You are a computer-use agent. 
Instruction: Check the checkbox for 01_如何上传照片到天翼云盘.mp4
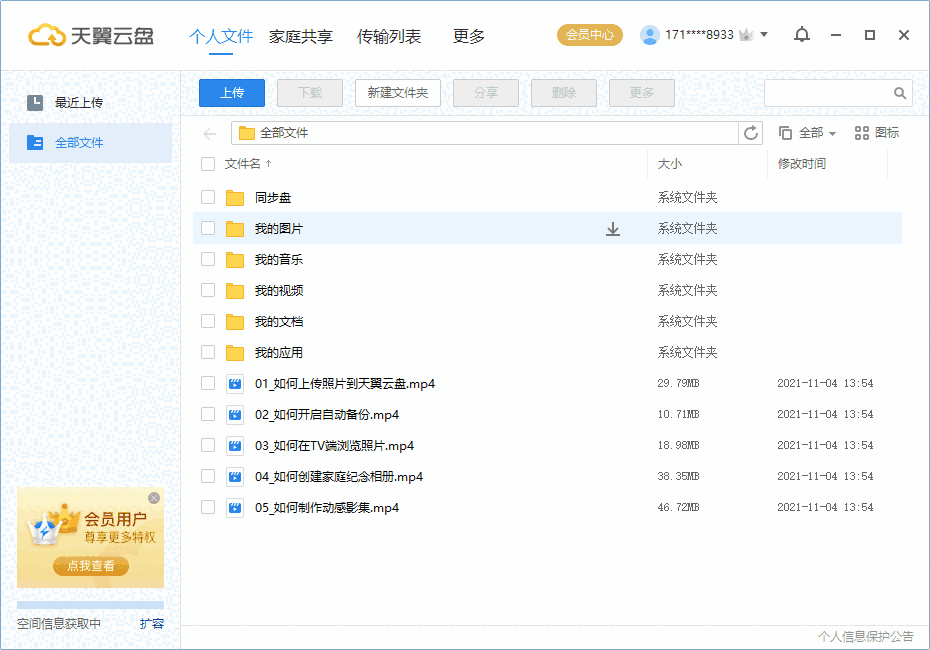(207, 383)
